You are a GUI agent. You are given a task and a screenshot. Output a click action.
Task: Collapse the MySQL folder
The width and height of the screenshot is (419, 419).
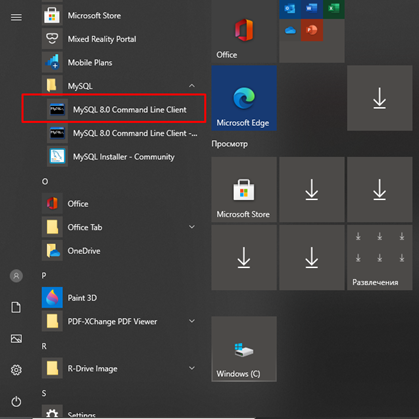[192, 86]
